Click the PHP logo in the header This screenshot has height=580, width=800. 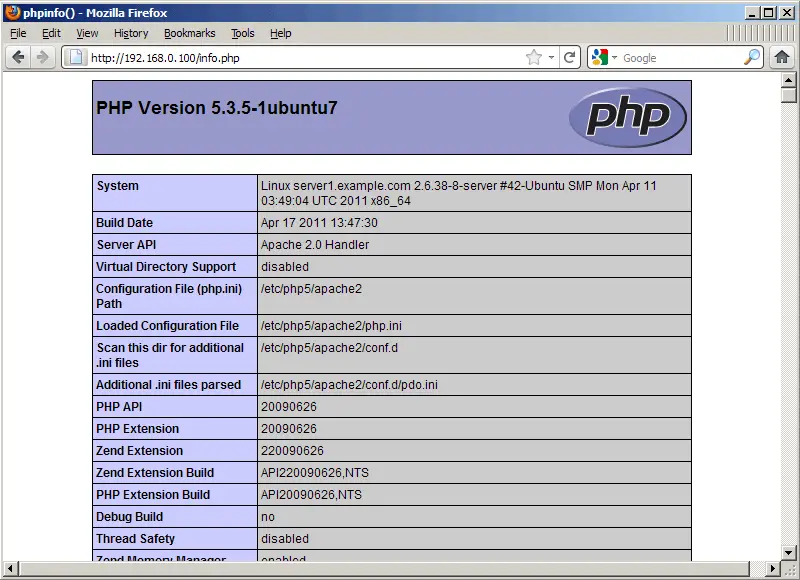(628, 117)
